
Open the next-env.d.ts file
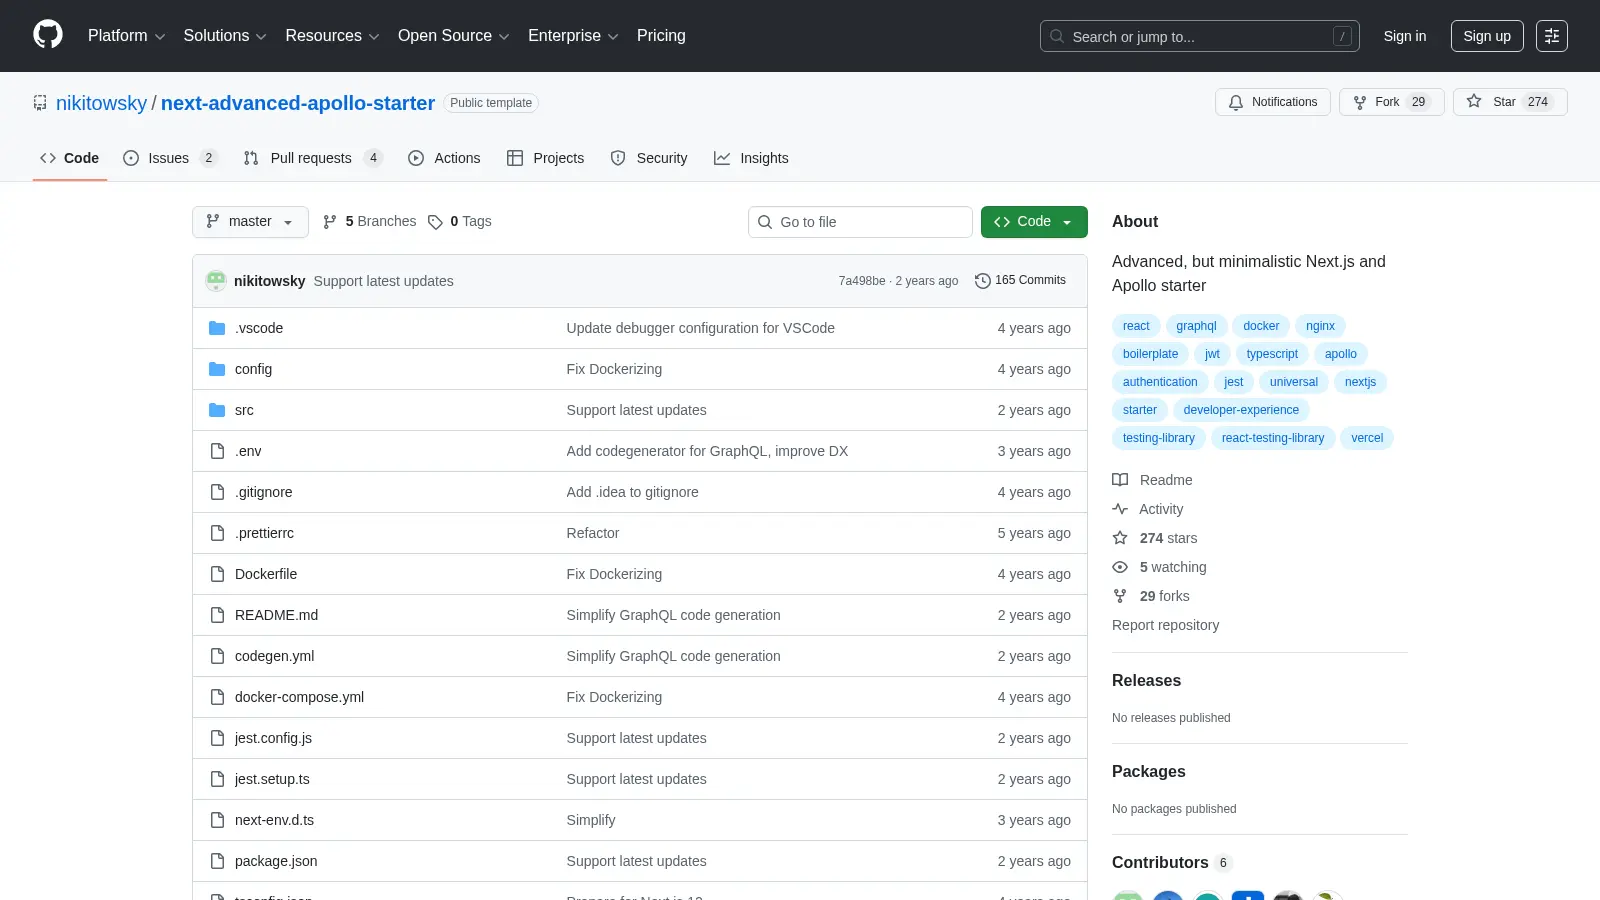(274, 820)
